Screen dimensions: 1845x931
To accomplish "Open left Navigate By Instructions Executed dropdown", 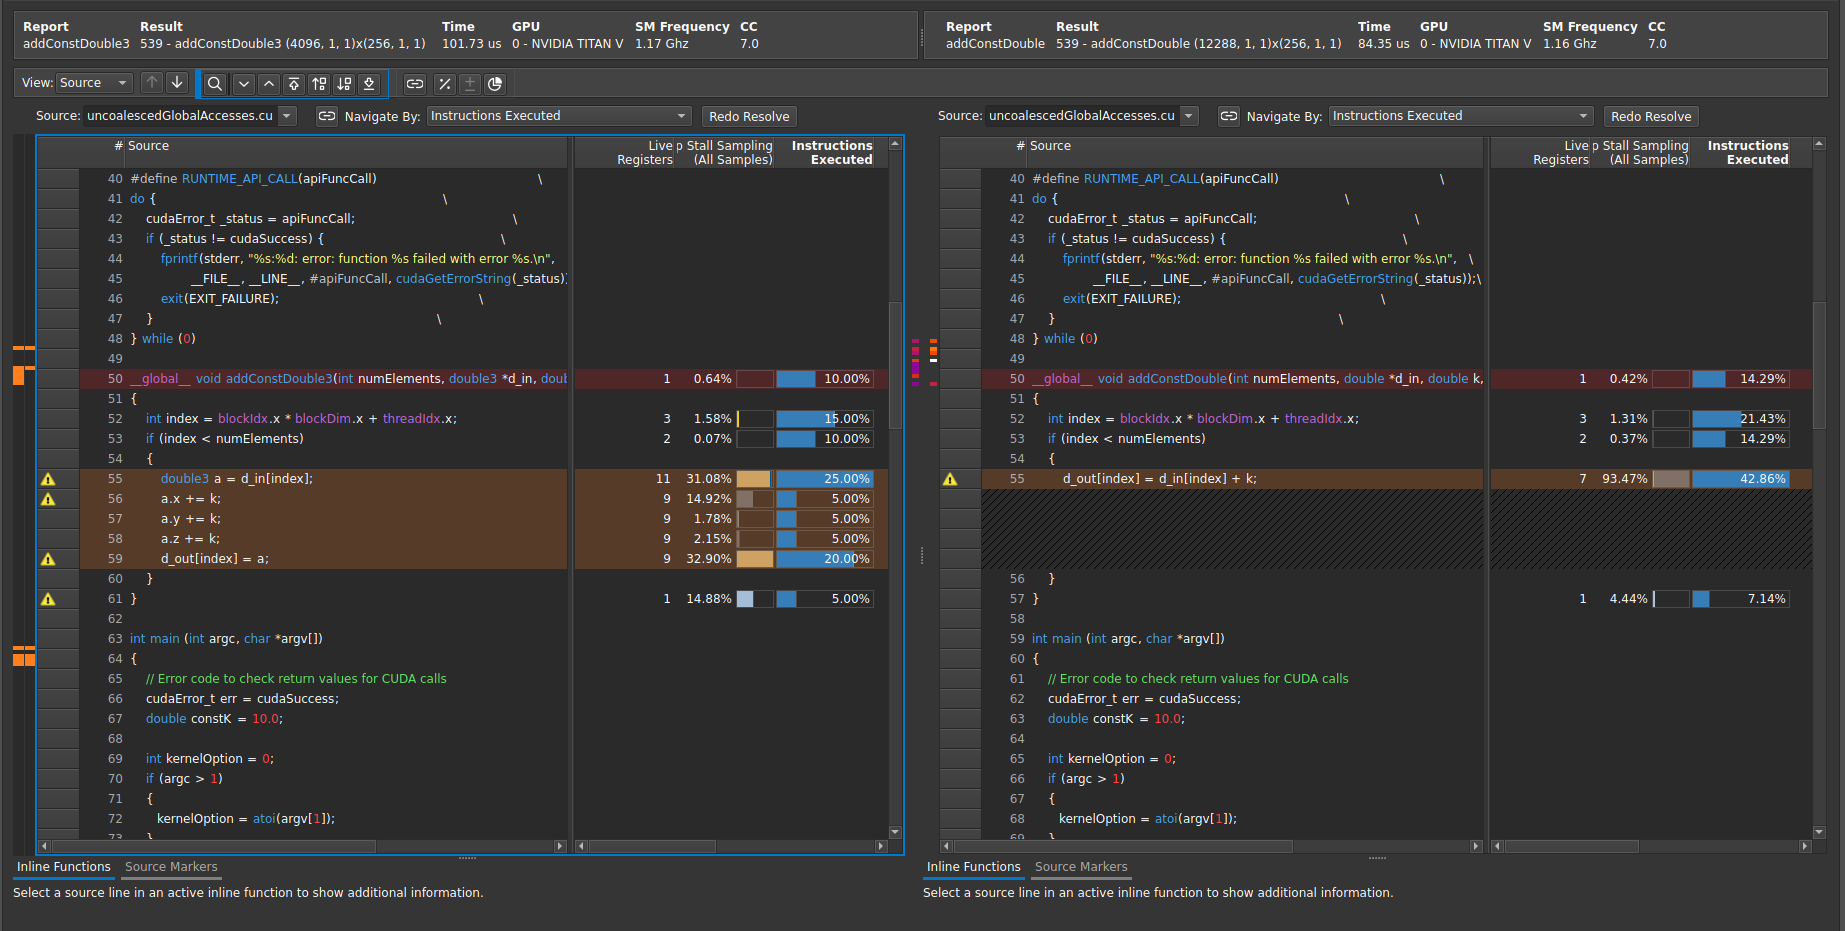I will tap(558, 117).
